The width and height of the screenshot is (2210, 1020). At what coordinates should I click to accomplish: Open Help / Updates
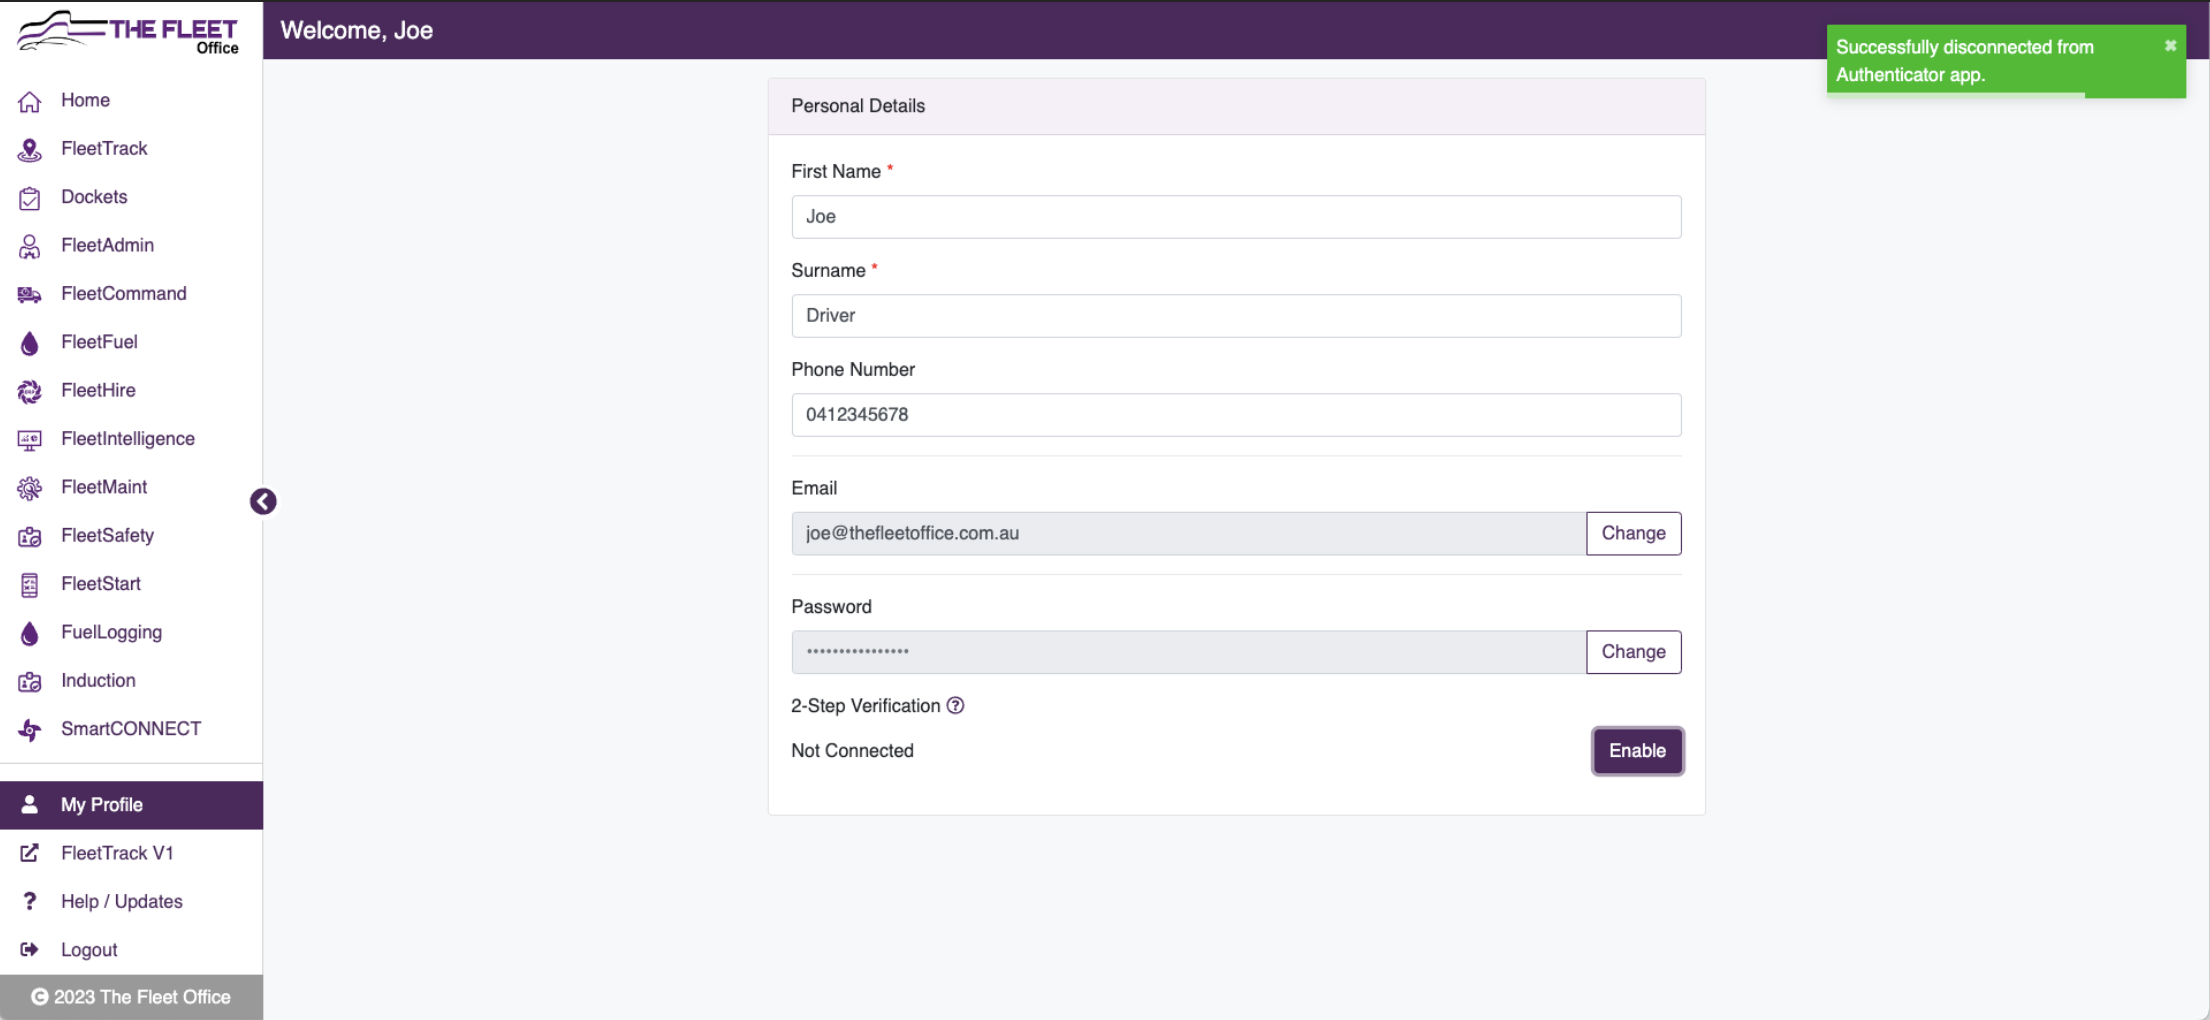tap(121, 900)
